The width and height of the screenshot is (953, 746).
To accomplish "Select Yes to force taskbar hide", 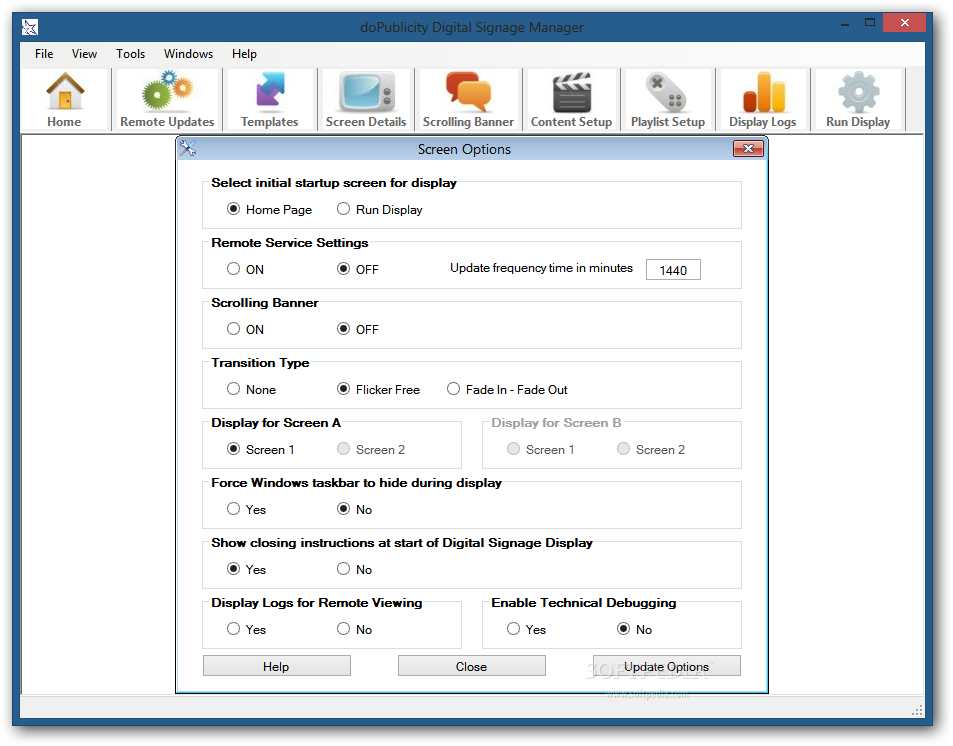I will pyautogui.click(x=246, y=509).
